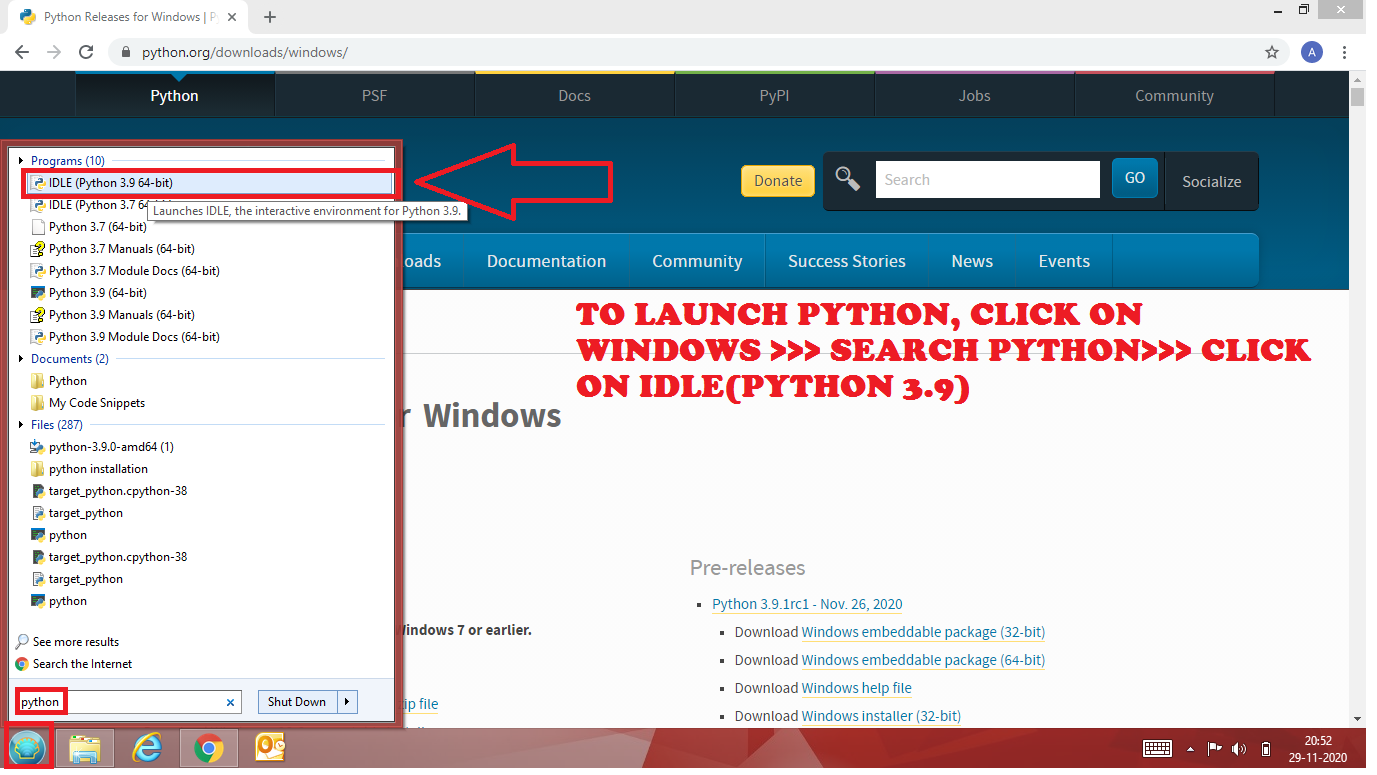Click the python search input field
The width and height of the screenshot is (1377, 775).
click(x=120, y=701)
